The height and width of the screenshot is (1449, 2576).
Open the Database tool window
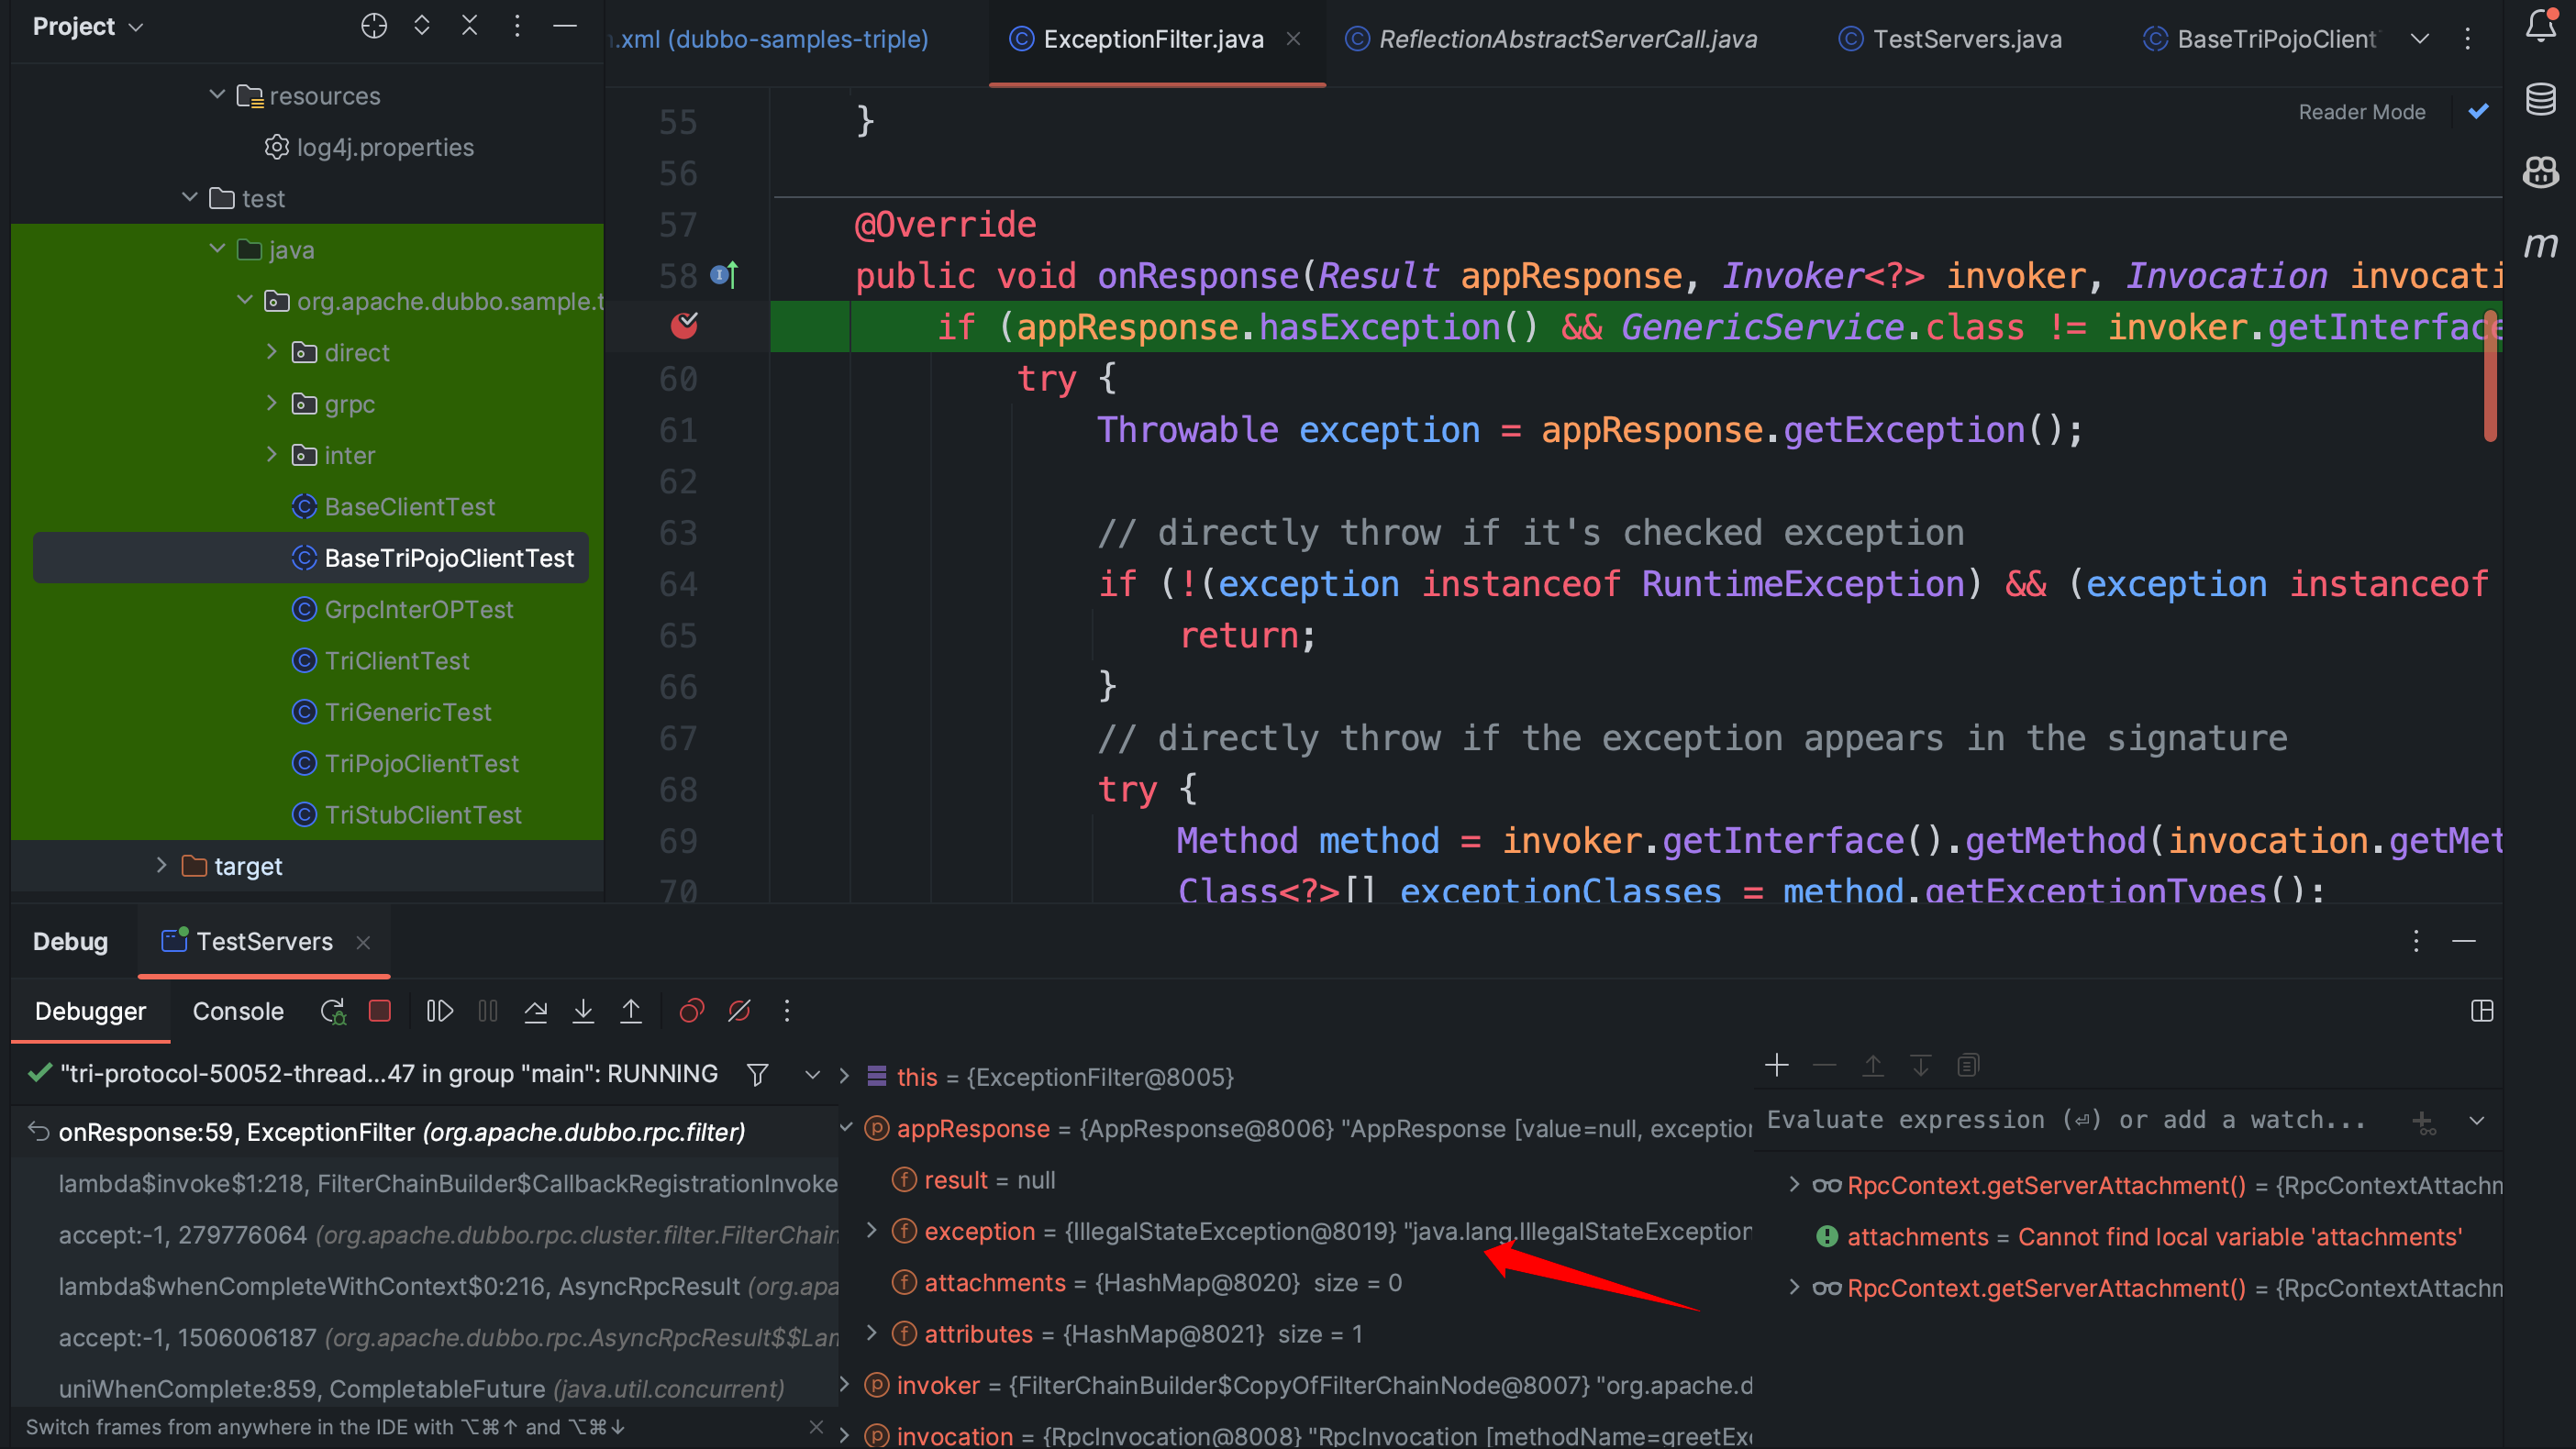pyautogui.click(x=2541, y=99)
